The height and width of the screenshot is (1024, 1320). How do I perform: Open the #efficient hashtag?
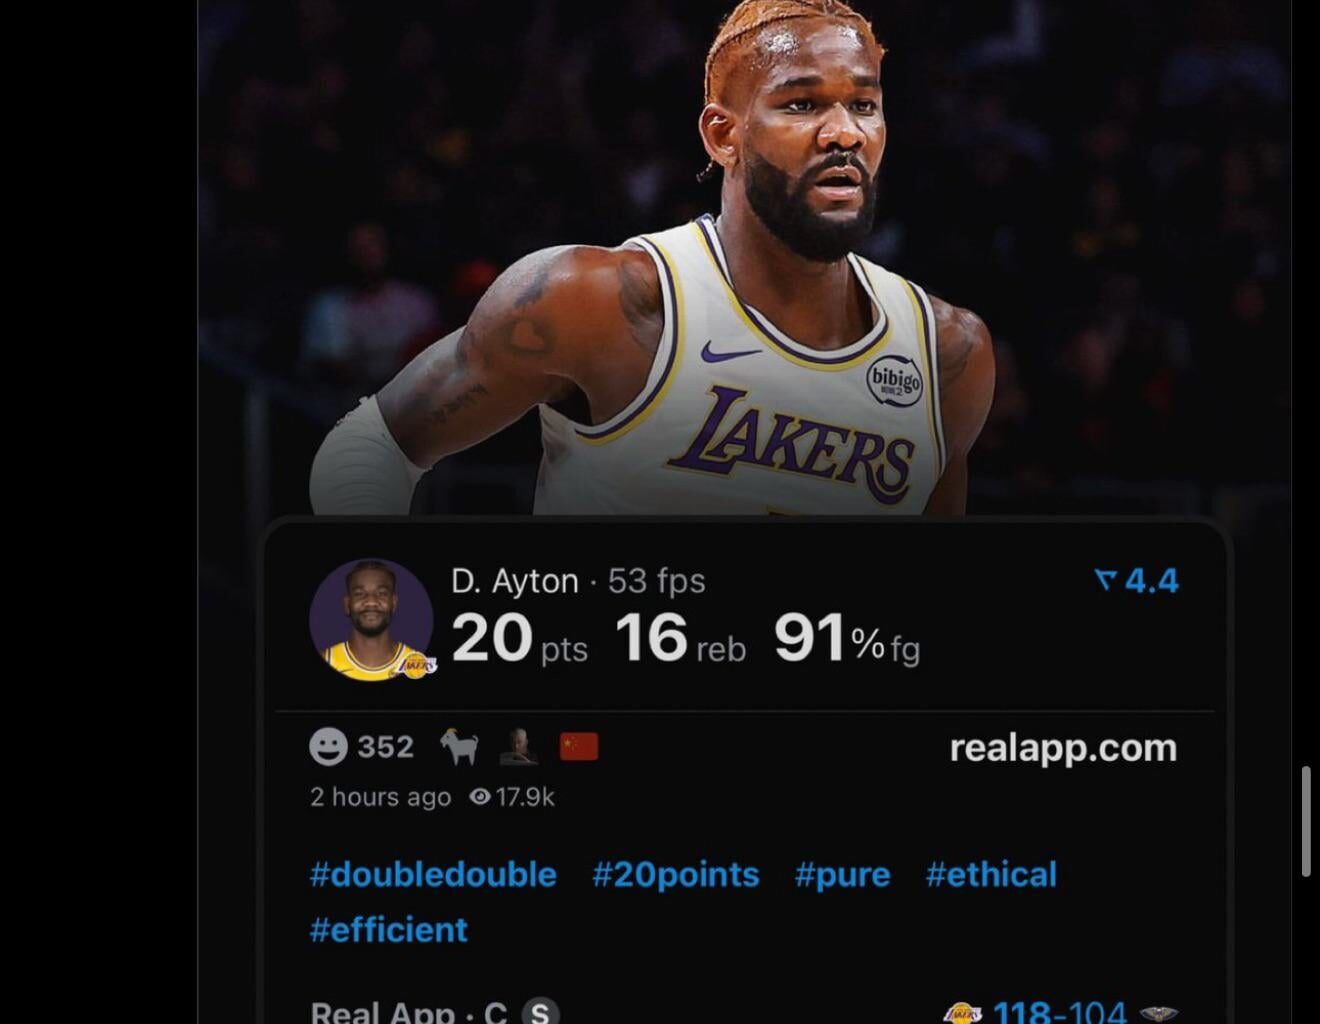389,930
